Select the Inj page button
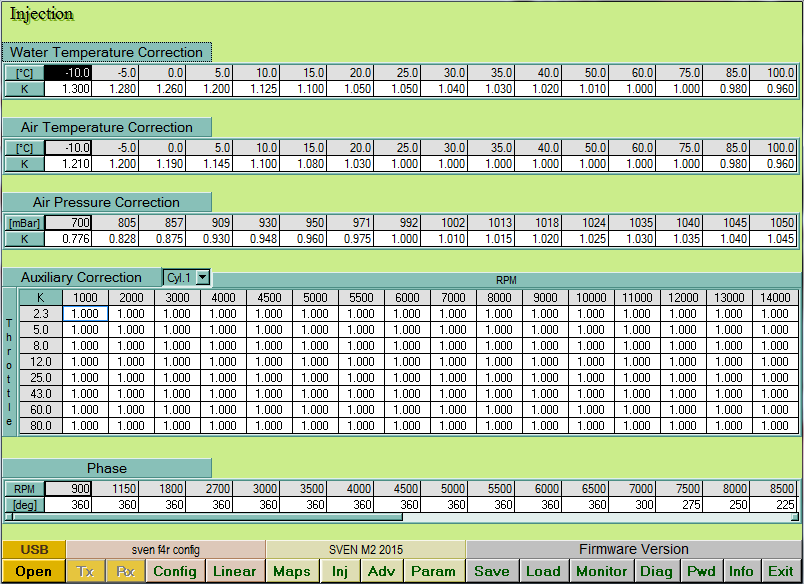 pos(339,571)
